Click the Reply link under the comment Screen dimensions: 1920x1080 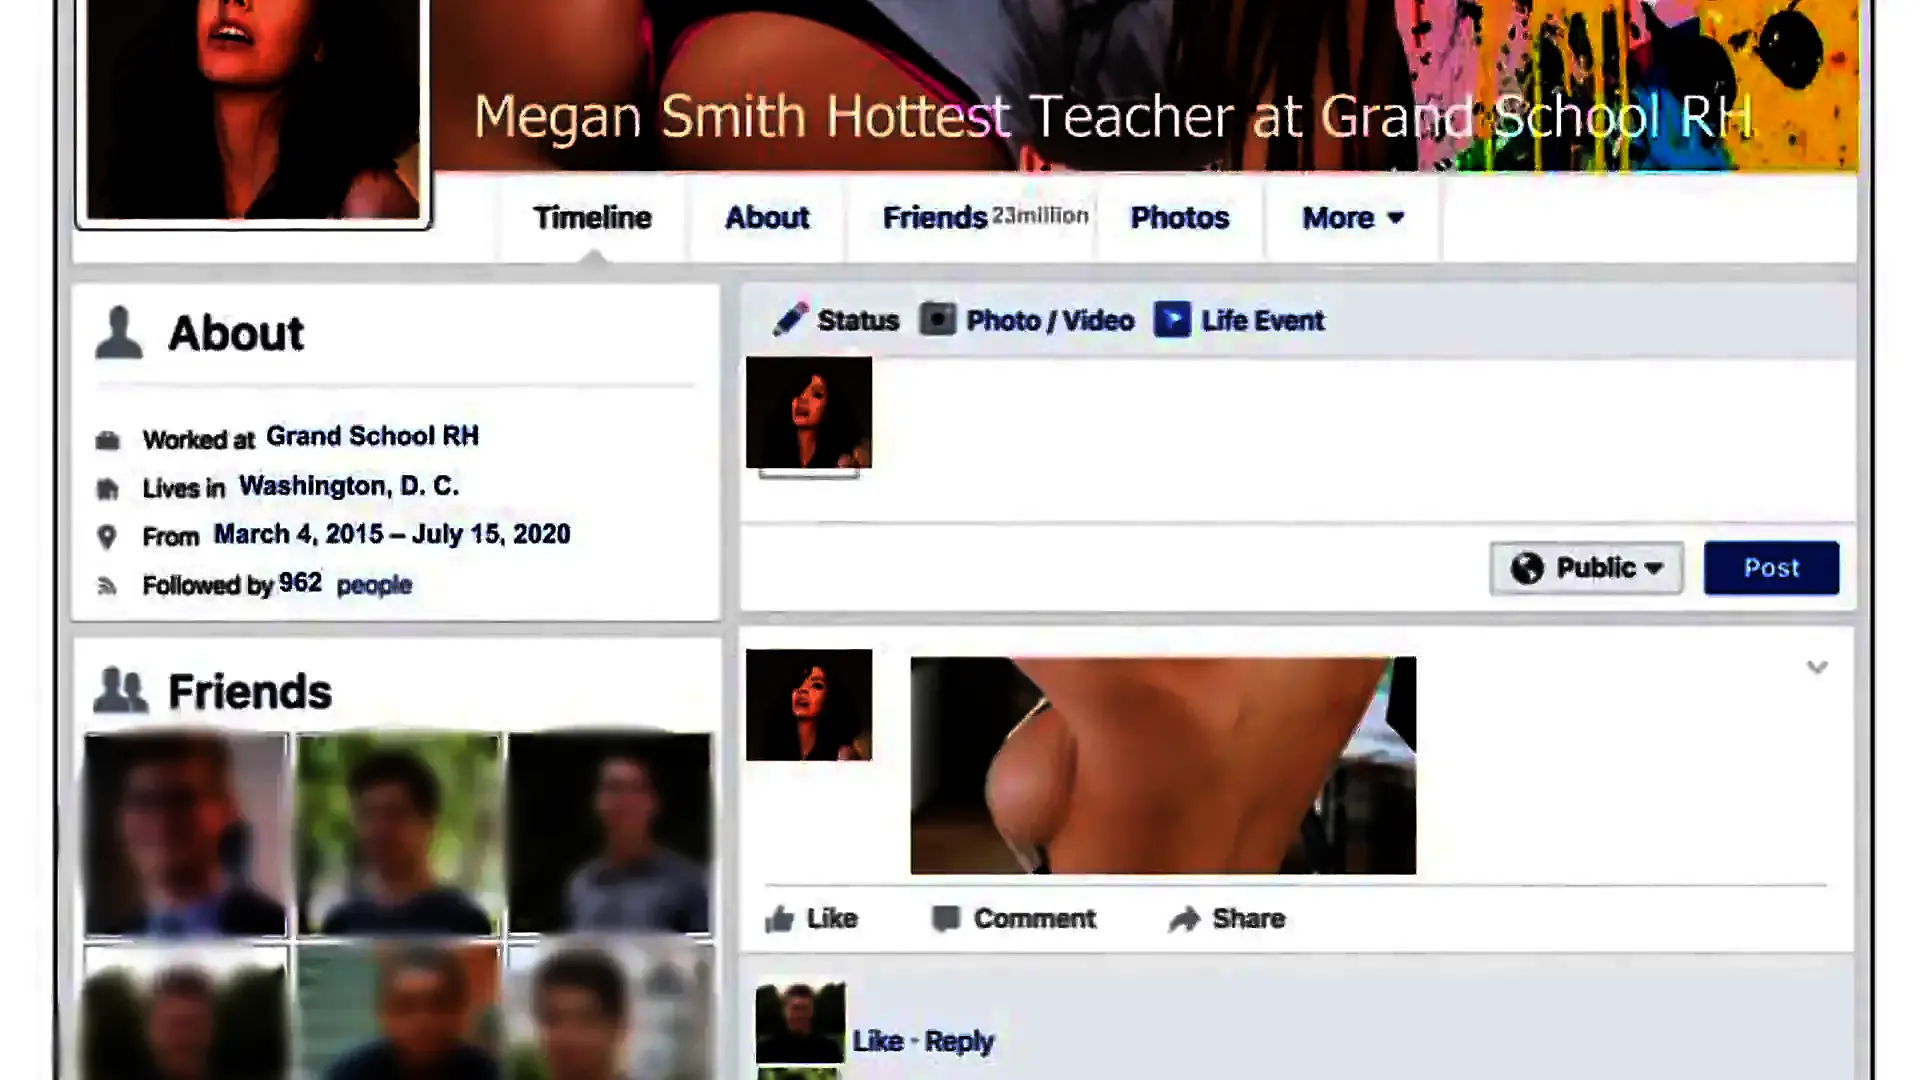click(x=958, y=1041)
